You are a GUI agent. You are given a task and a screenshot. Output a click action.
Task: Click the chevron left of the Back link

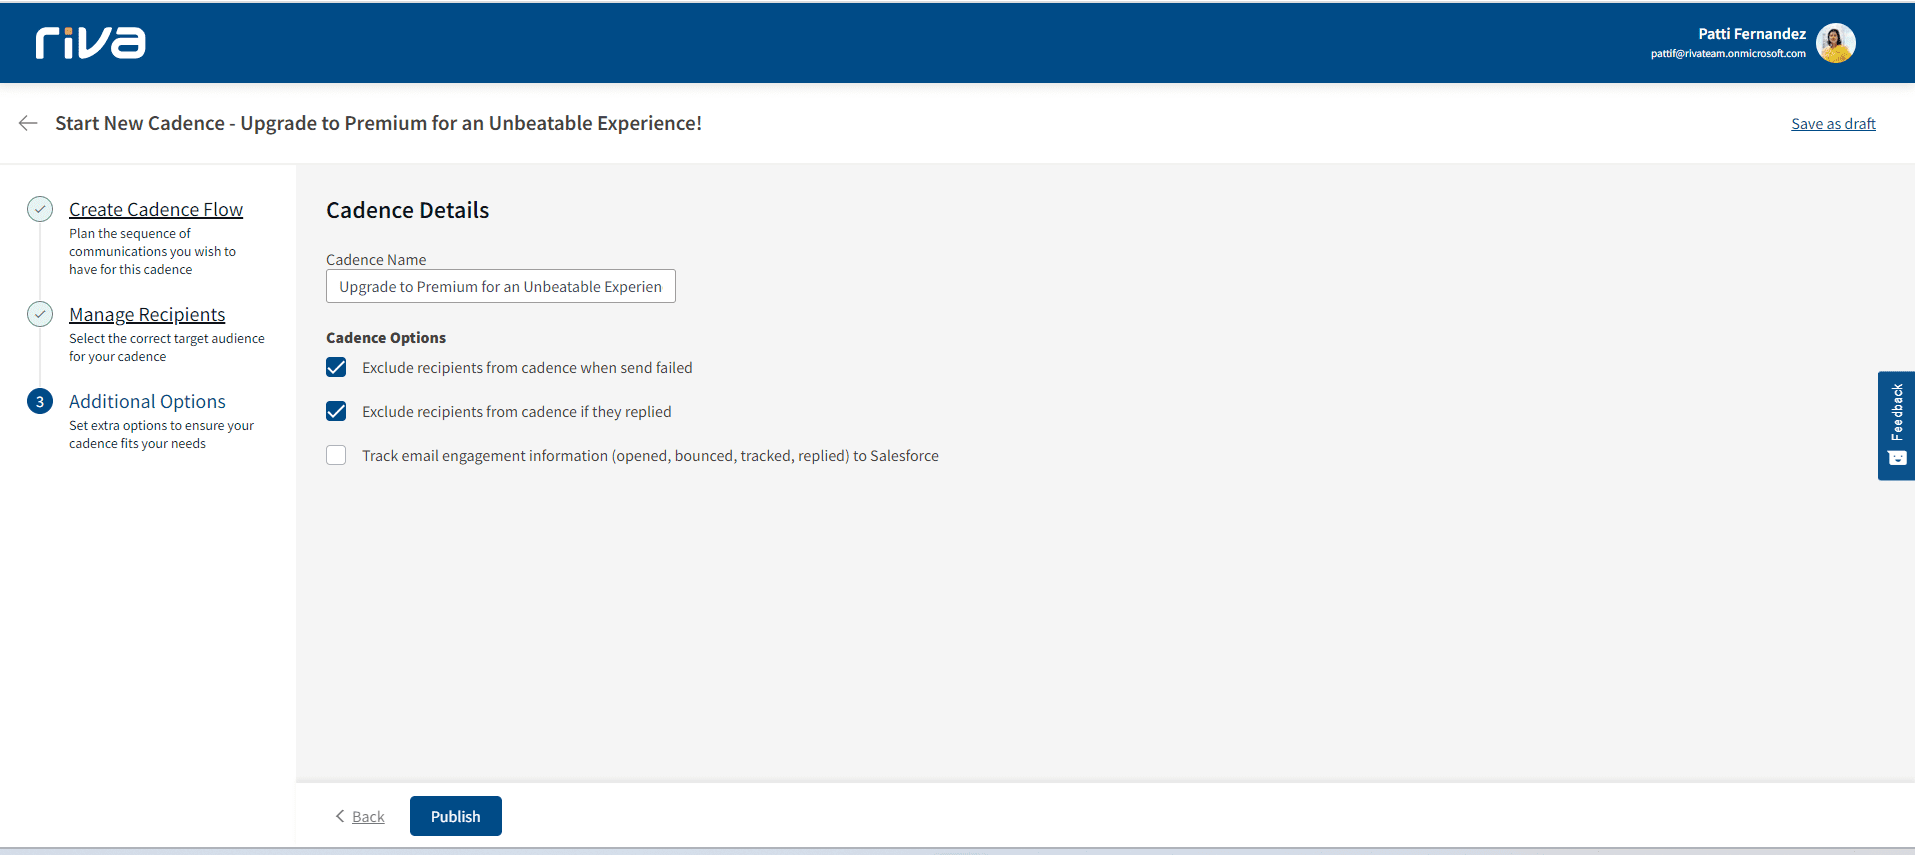[340, 816]
